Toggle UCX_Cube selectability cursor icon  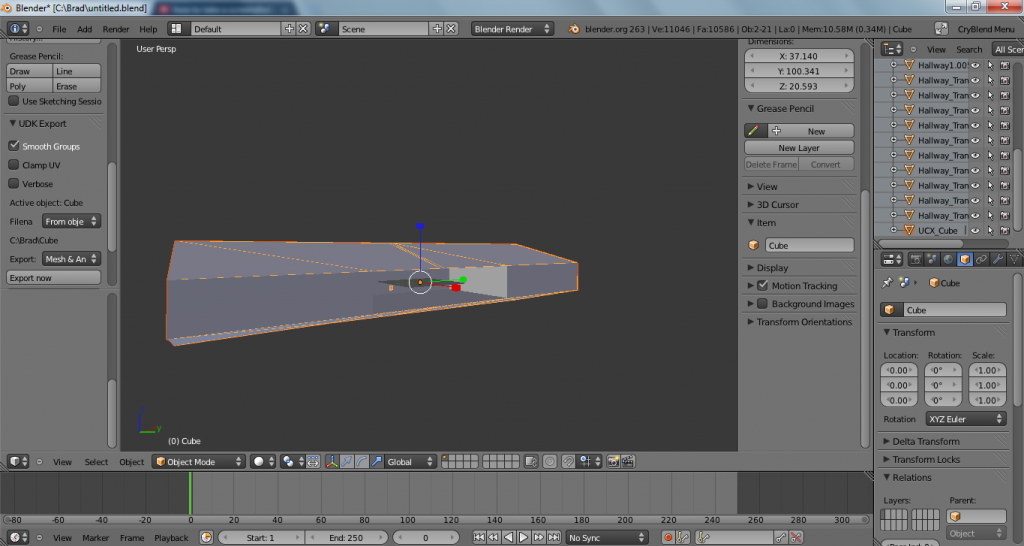(x=990, y=231)
